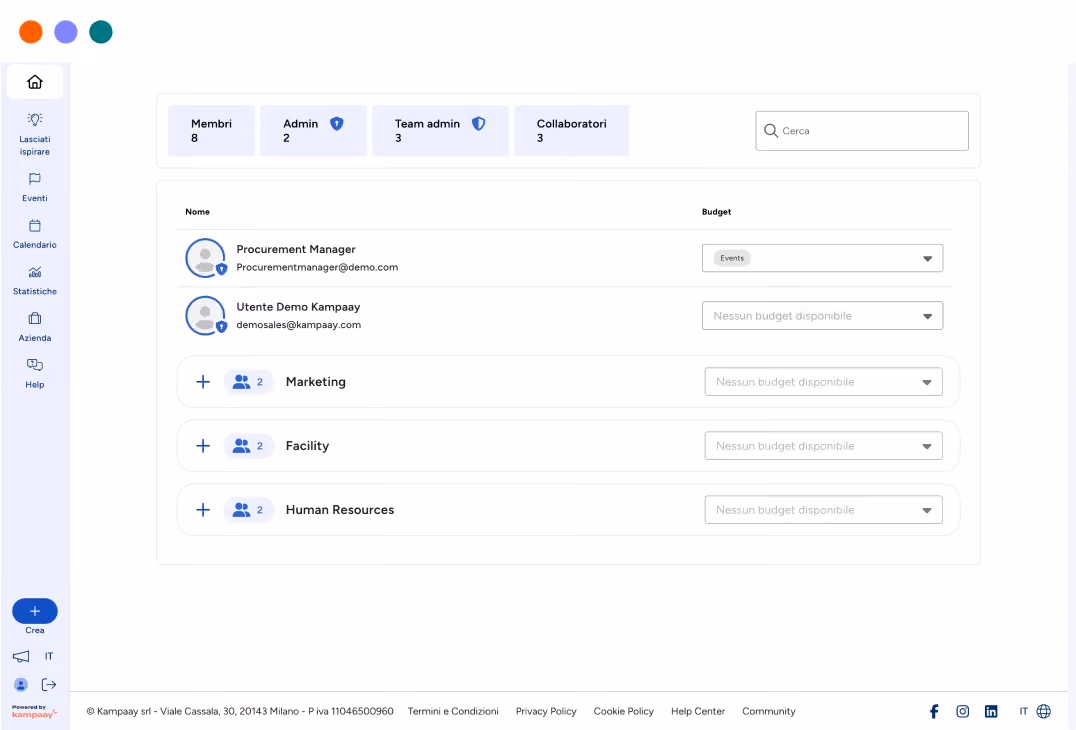Open the Help Center footer link
Viewport: 1076px width, 730px height.
point(698,711)
